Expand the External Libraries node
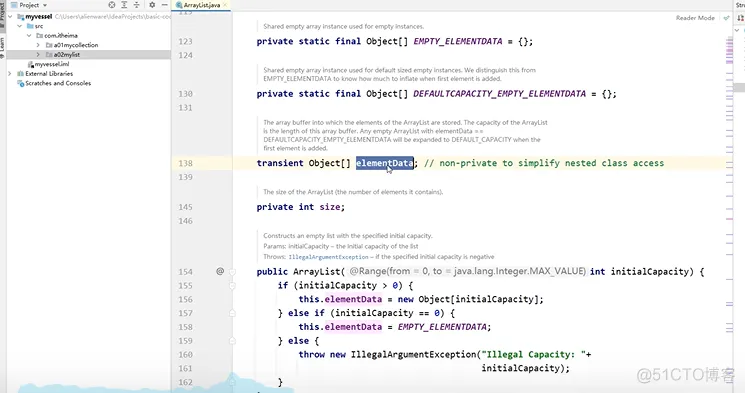The image size is (745, 393). tap(10, 74)
